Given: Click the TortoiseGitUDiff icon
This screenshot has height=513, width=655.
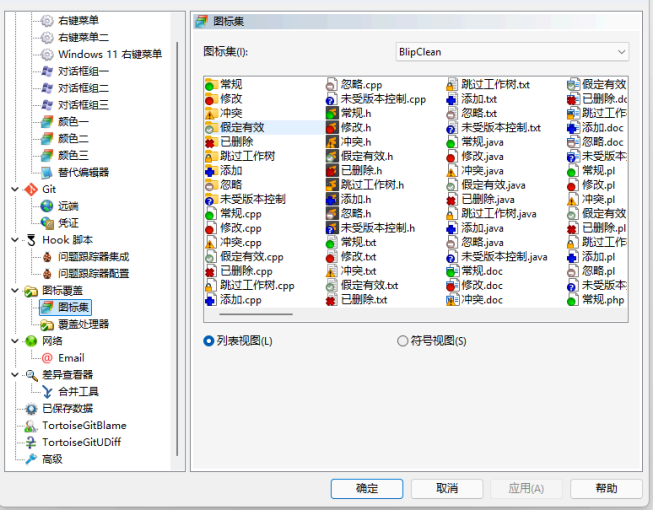Looking at the screenshot, I should click(x=30, y=443).
